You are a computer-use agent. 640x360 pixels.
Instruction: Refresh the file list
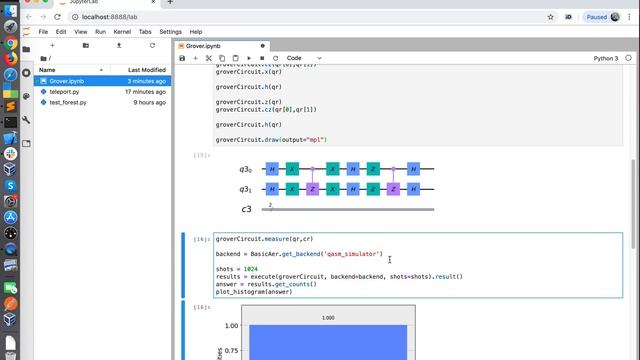point(152,45)
